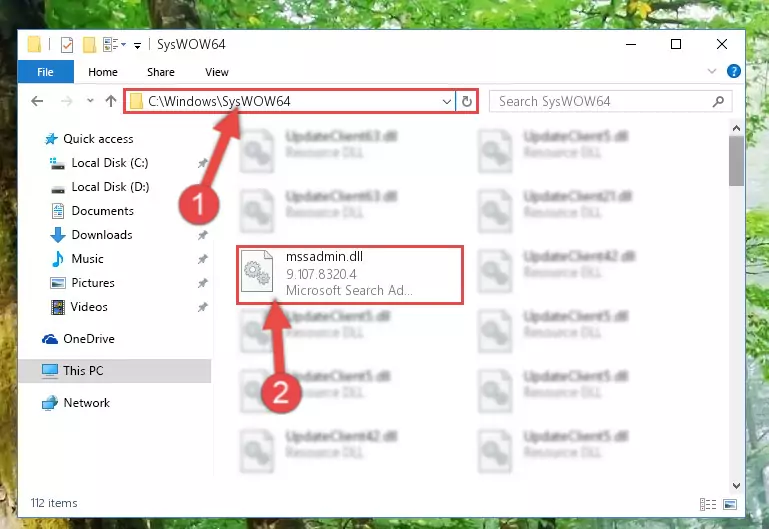Click the scroll up arrow of the file list
The image size is (769, 529).
tap(736, 128)
